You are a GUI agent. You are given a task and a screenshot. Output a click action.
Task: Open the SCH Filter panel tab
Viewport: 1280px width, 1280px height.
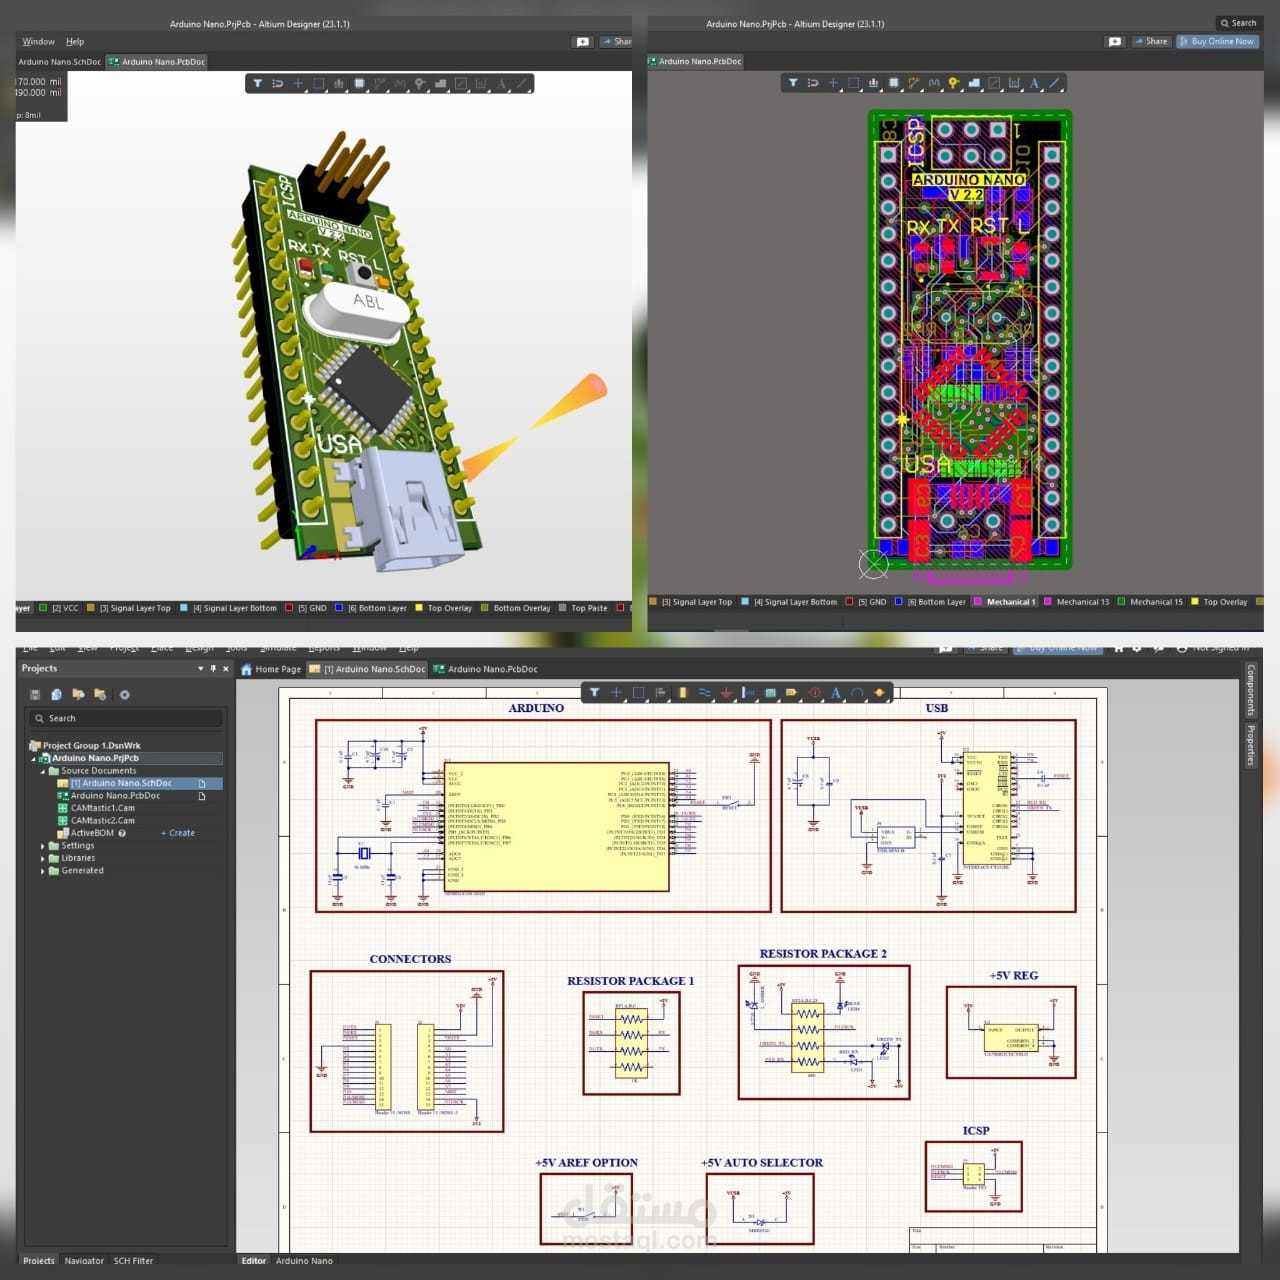click(133, 1260)
